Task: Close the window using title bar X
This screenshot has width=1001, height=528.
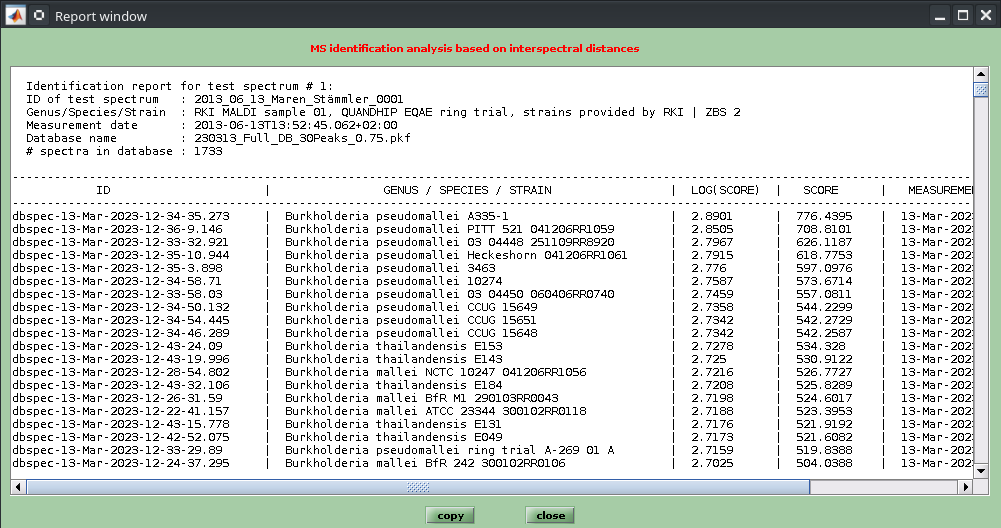Action: coord(984,16)
